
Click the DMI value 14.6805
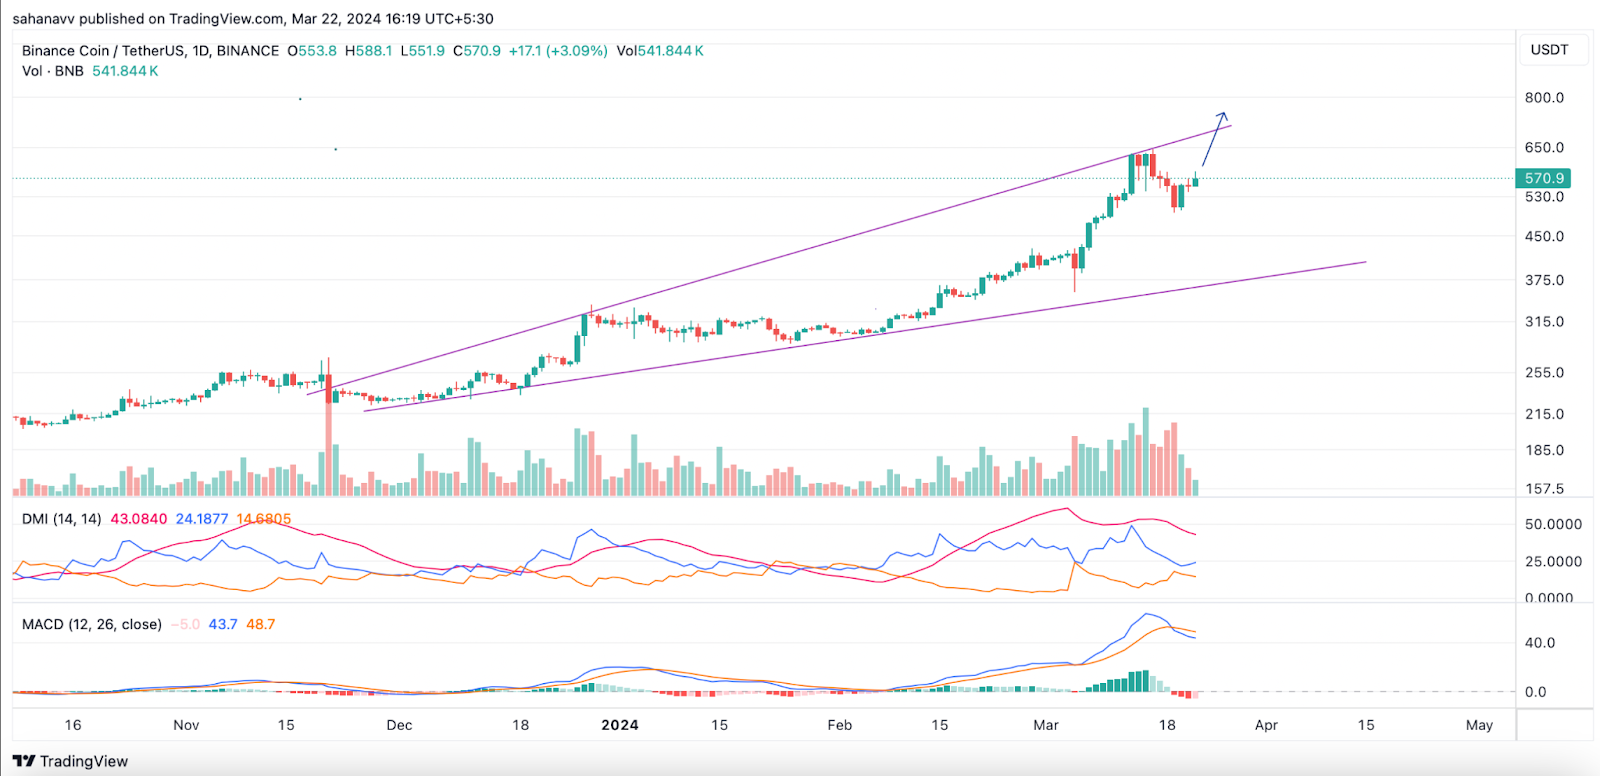click(264, 519)
